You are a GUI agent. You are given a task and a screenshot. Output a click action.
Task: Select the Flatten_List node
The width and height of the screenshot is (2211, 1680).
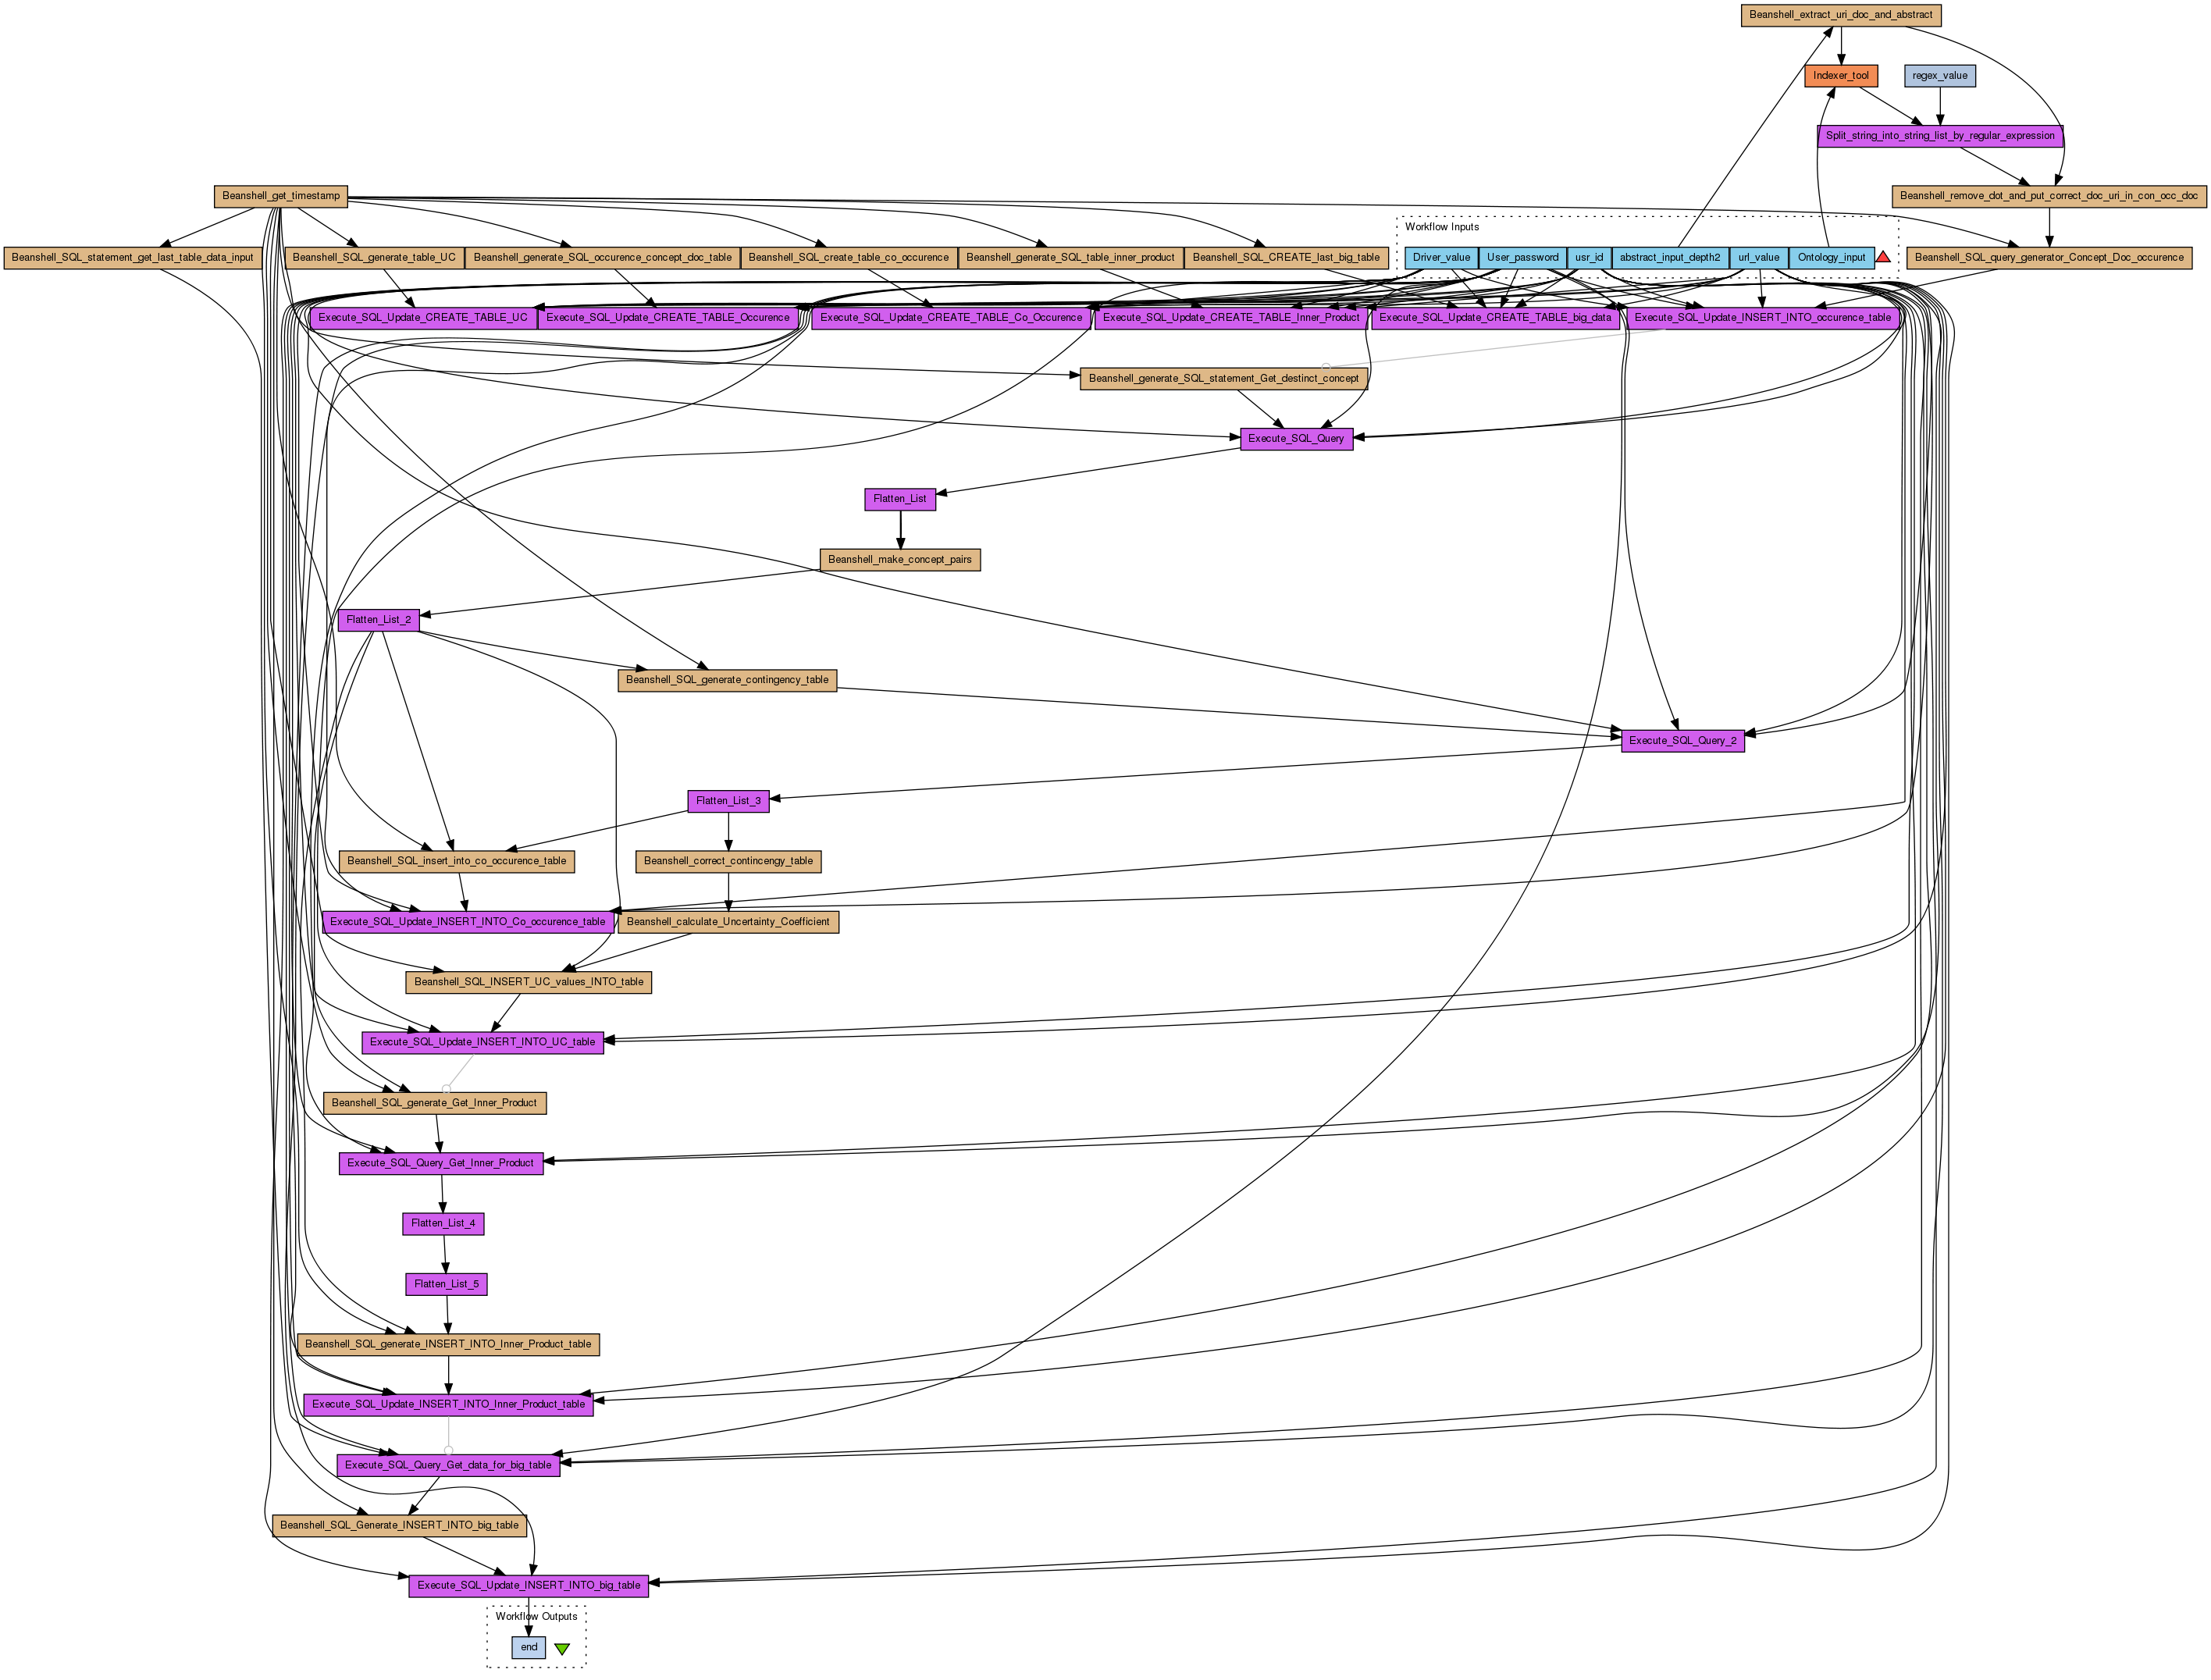[899, 499]
